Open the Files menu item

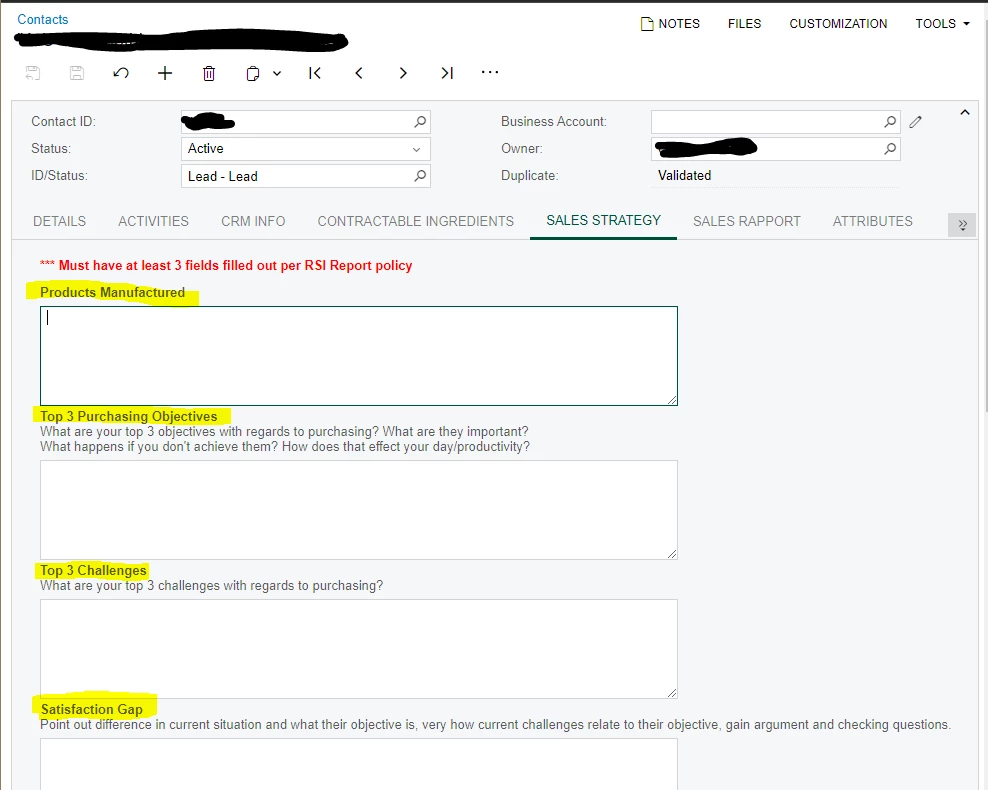744,24
